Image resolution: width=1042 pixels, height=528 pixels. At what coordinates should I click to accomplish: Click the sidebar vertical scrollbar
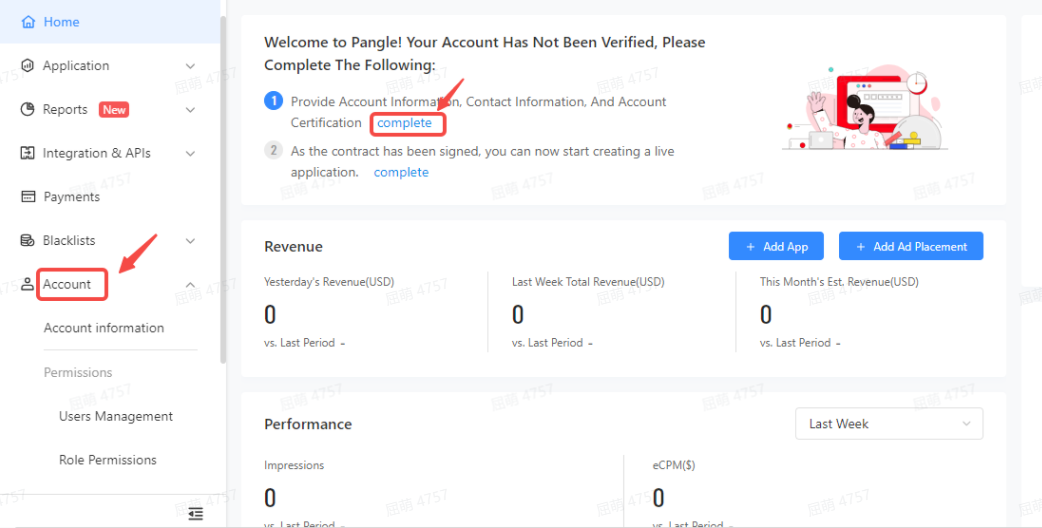pyautogui.click(x=223, y=189)
